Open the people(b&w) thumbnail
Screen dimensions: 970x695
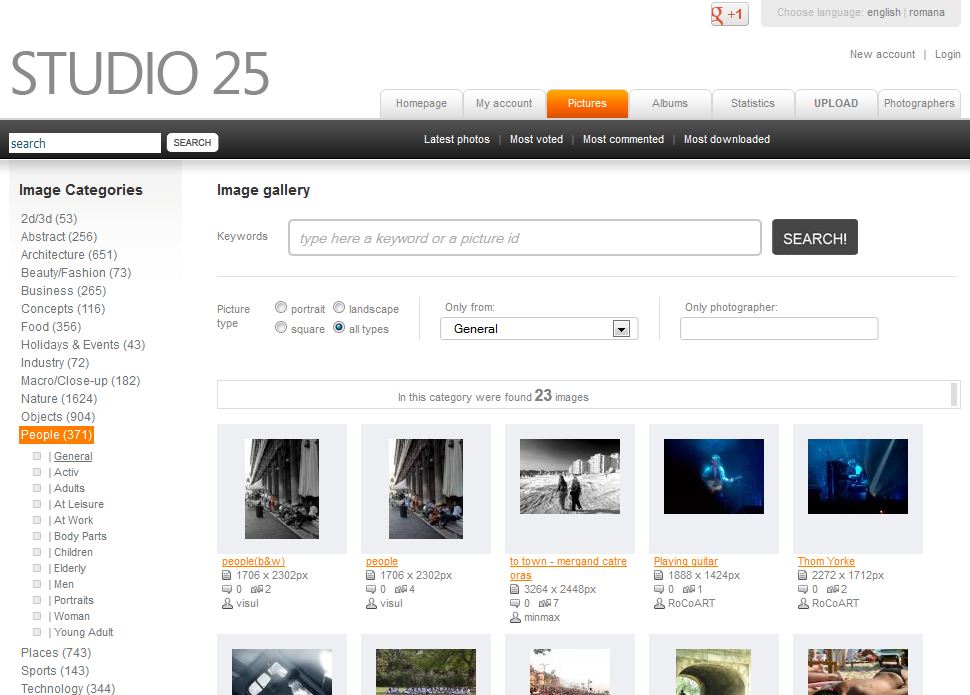point(282,489)
